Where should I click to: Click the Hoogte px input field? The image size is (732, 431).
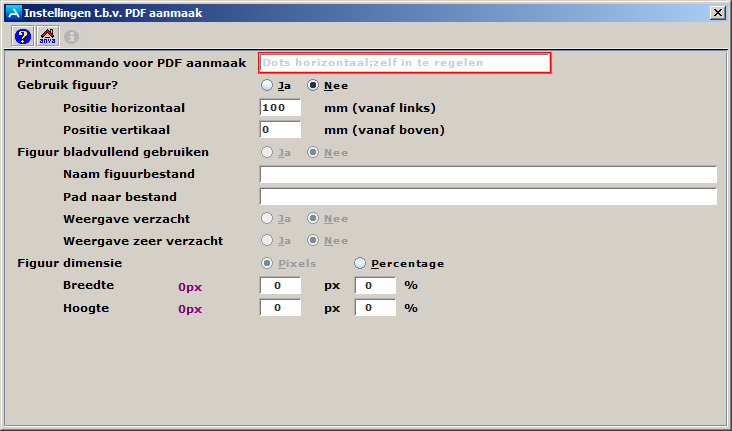click(x=280, y=308)
